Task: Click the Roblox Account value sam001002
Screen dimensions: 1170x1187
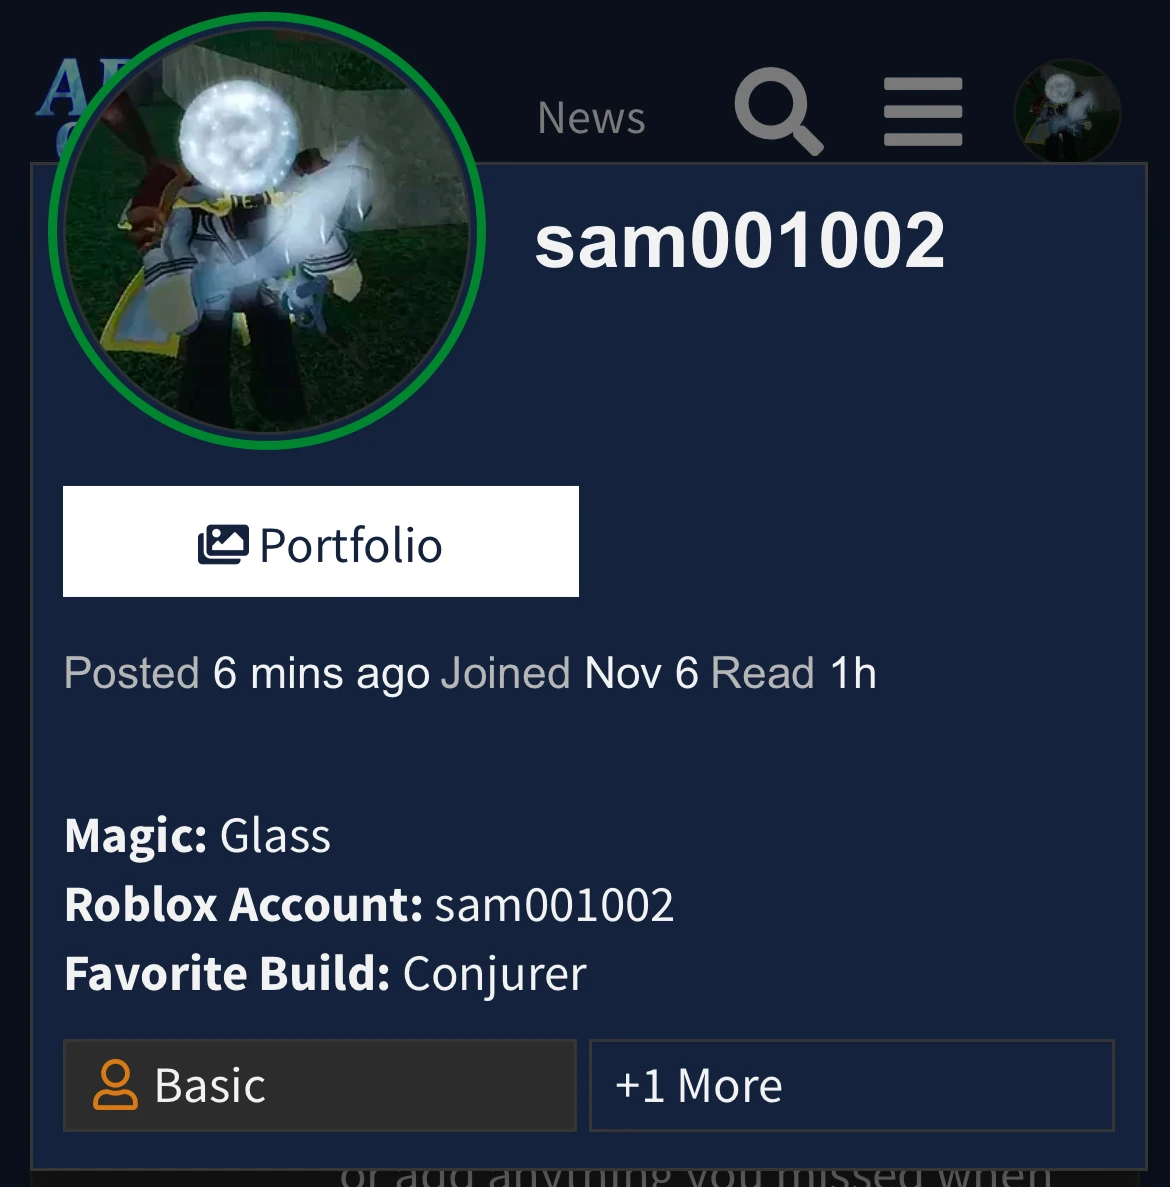Action: point(554,905)
